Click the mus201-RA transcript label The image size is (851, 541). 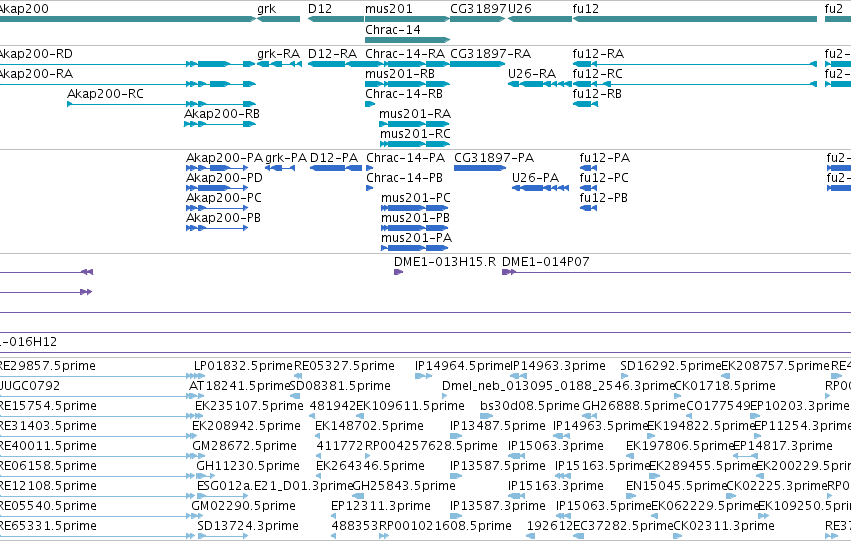coord(415,114)
